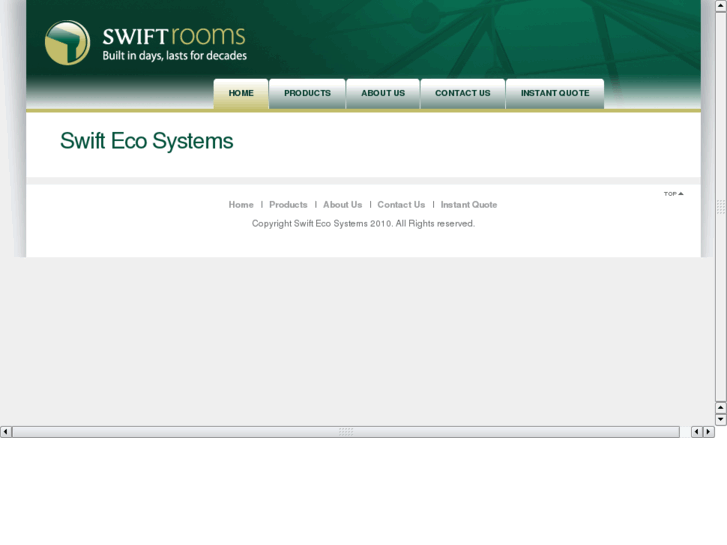
Task: Click the horizontal scrollbar thumb
Action: pos(346,432)
